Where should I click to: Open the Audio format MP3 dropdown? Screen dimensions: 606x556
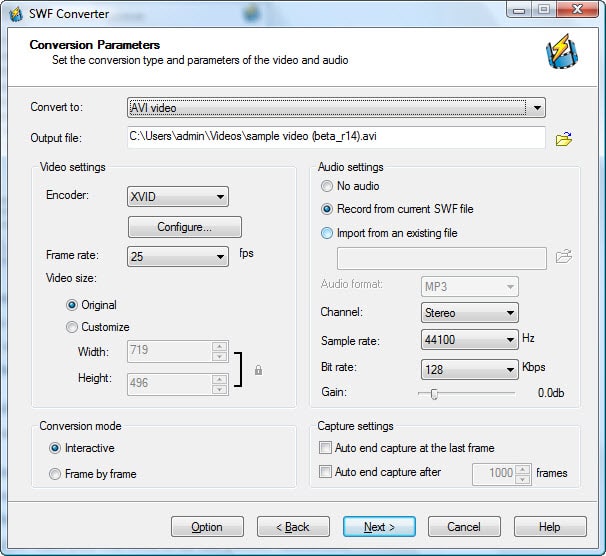tap(470, 287)
